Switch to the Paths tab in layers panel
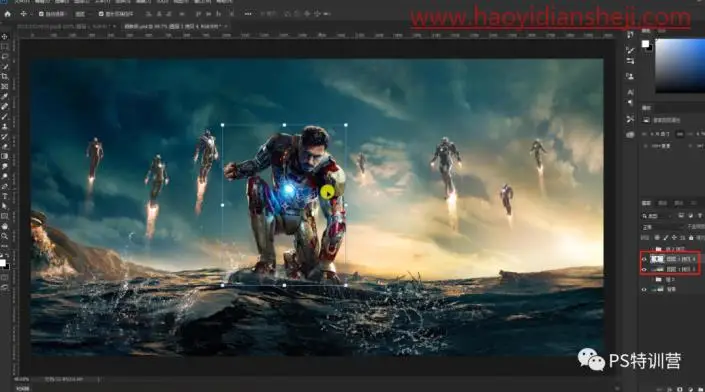 (x=678, y=203)
